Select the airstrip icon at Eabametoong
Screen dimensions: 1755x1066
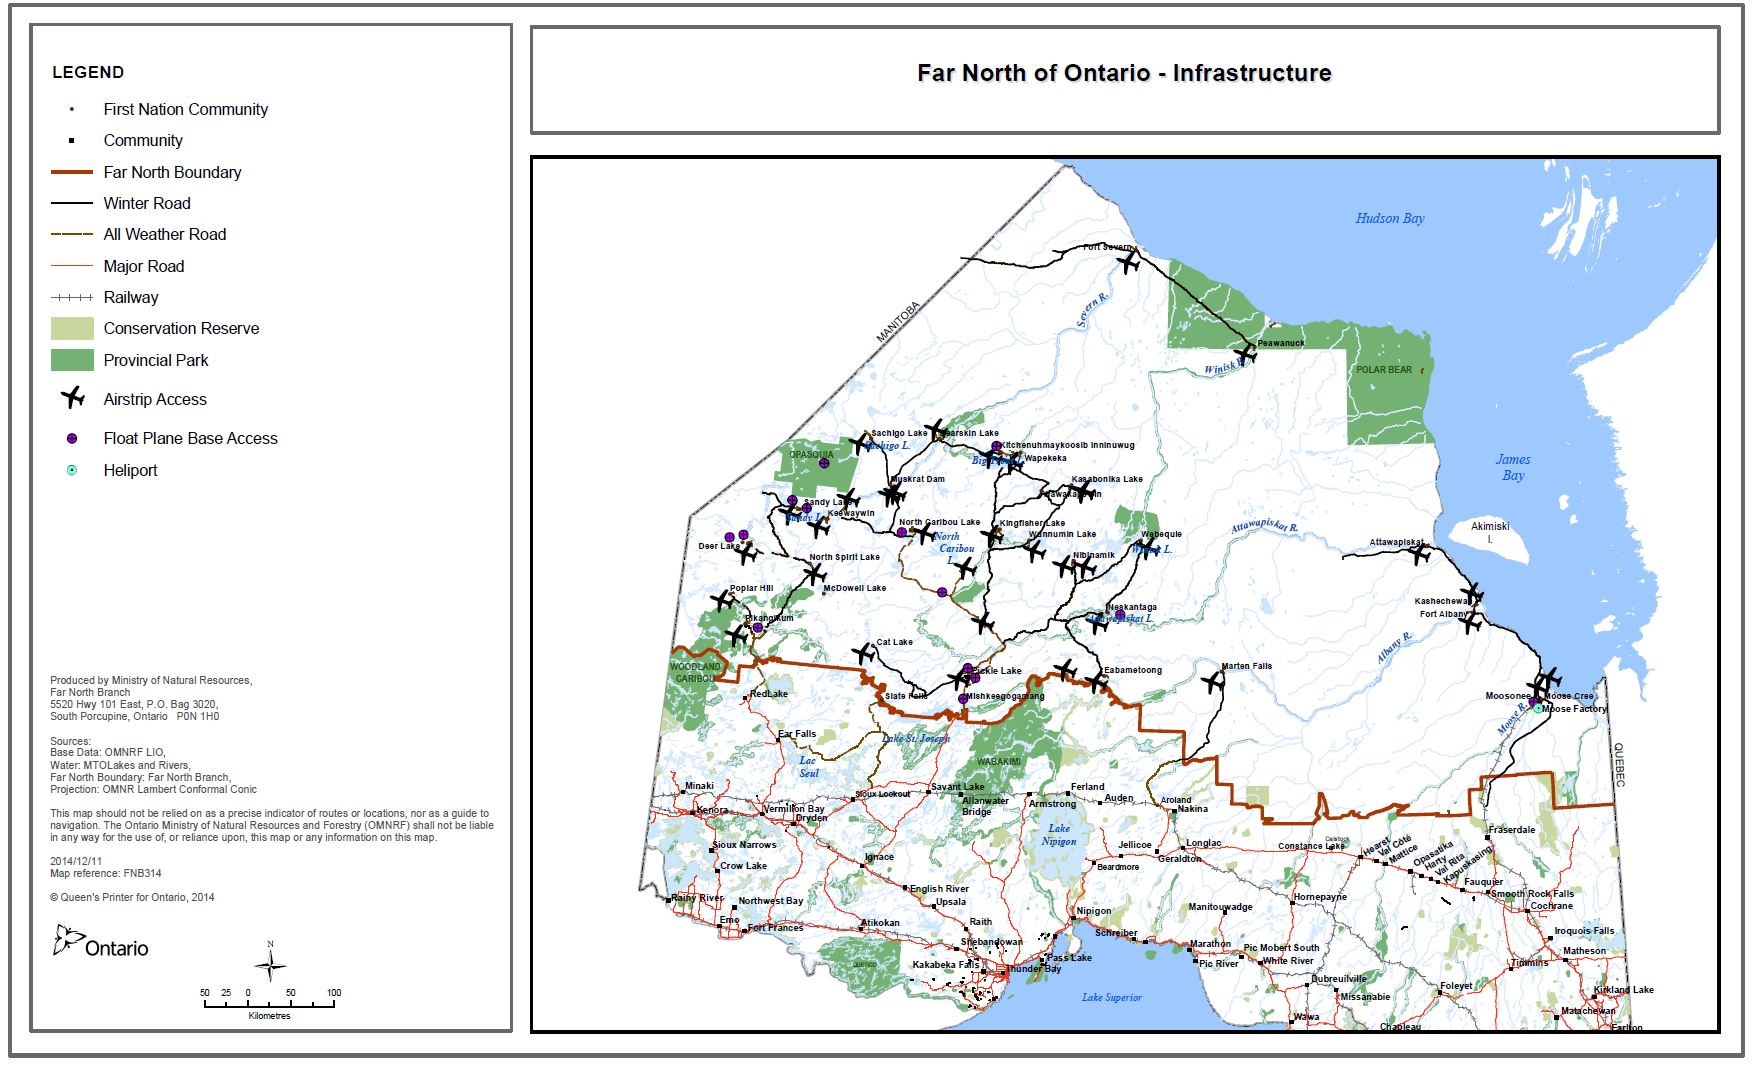coord(1097,683)
